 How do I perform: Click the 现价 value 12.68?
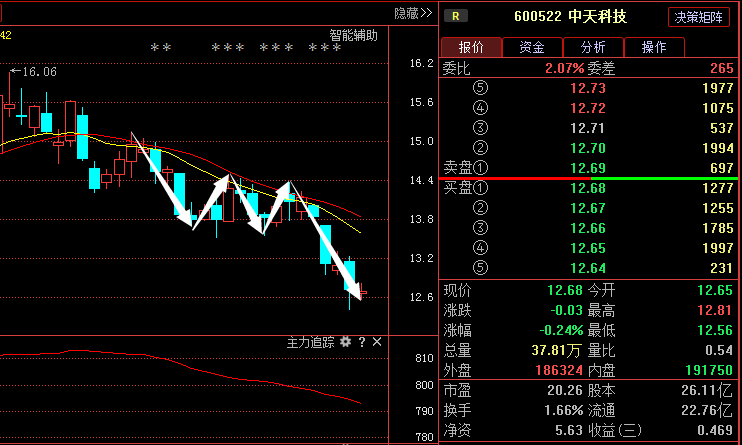(x=565, y=290)
